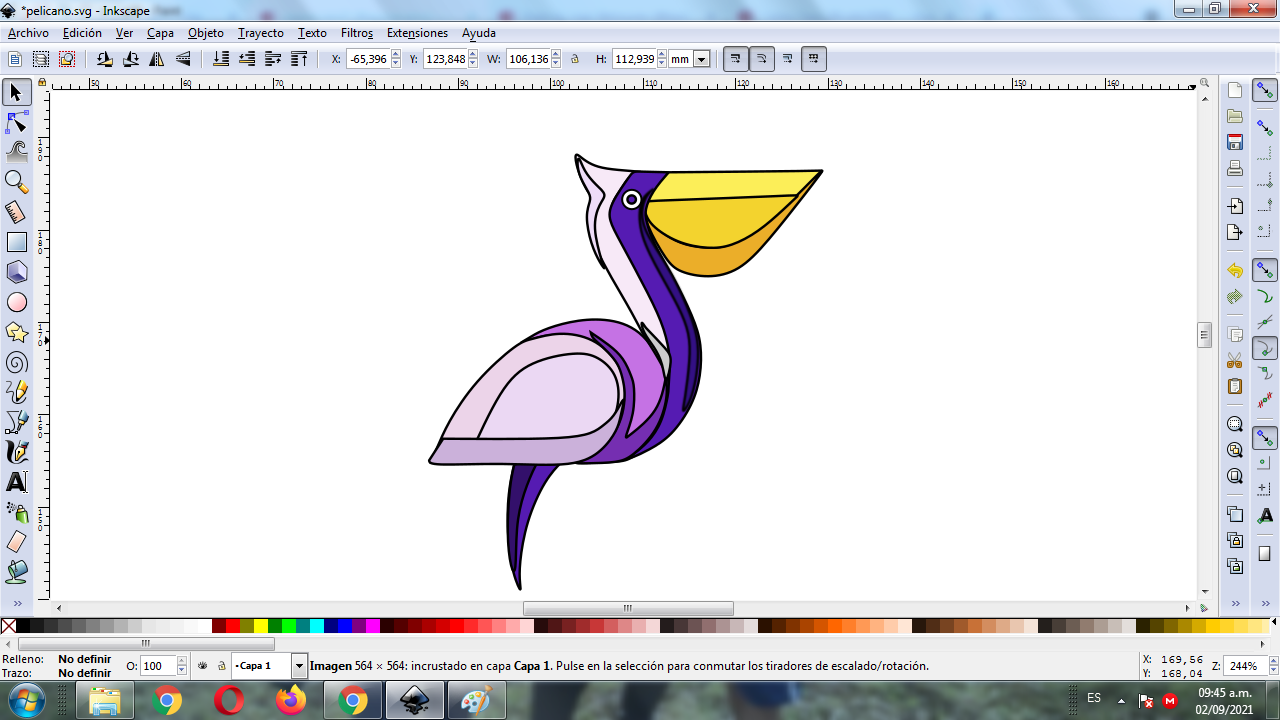Image resolution: width=1280 pixels, height=720 pixels.
Task: Select the Measure ruler tool
Action: pos(16,212)
